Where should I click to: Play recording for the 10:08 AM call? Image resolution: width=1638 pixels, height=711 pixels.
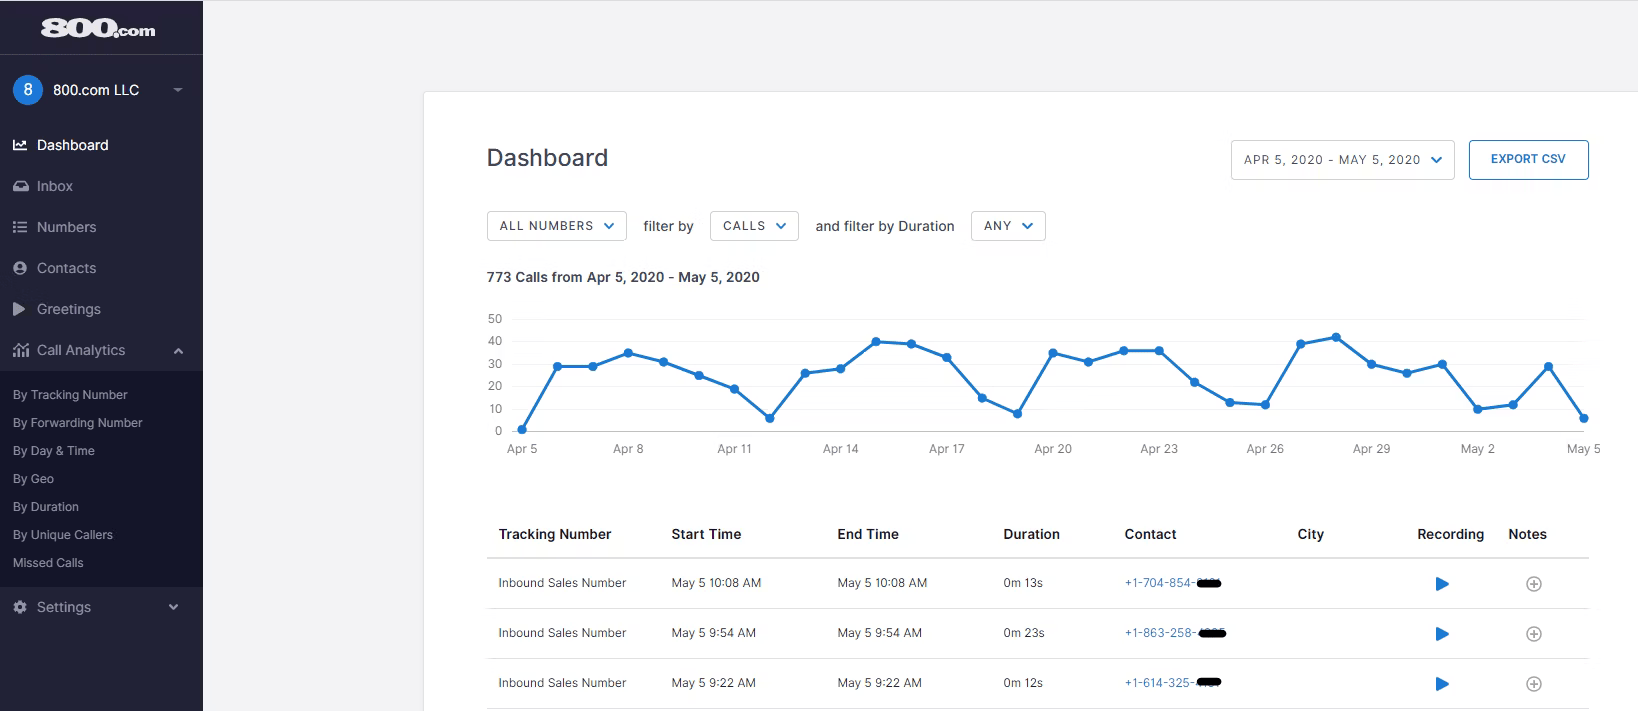point(1441,584)
